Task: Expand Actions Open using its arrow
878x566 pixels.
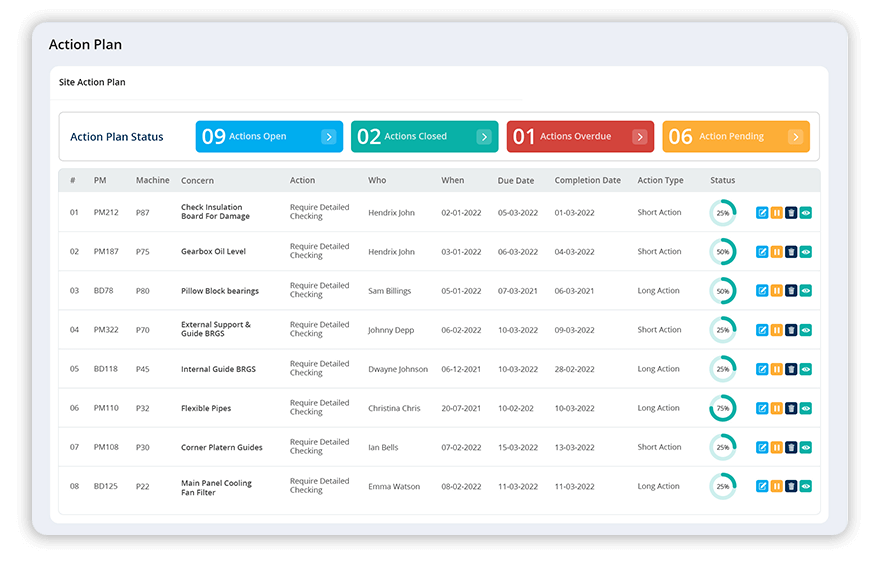Action: coord(328,137)
